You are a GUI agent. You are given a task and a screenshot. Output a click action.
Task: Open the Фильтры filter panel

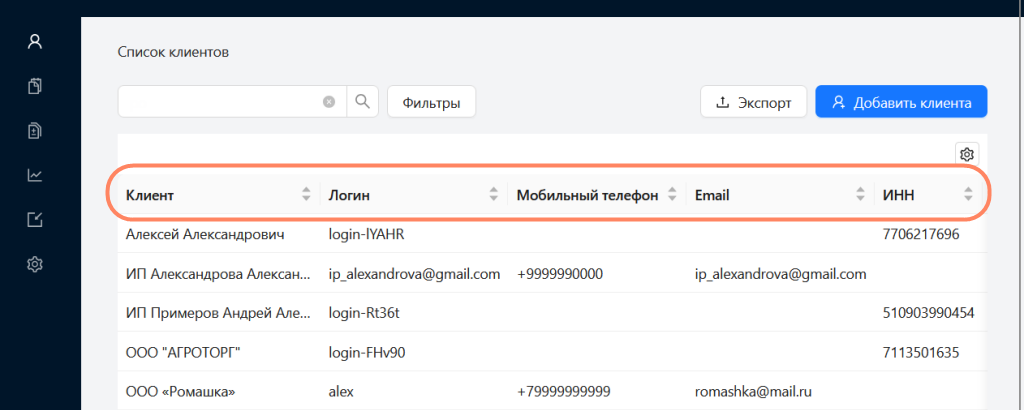[431, 102]
